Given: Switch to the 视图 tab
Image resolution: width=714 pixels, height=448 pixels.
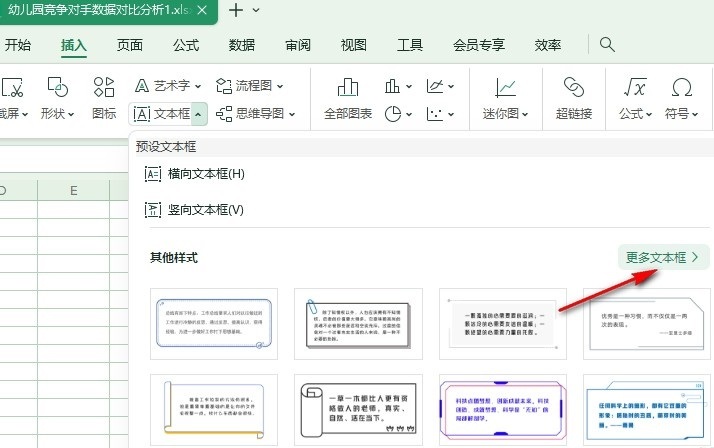Looking at the screenshot, I should coord(354,45).
